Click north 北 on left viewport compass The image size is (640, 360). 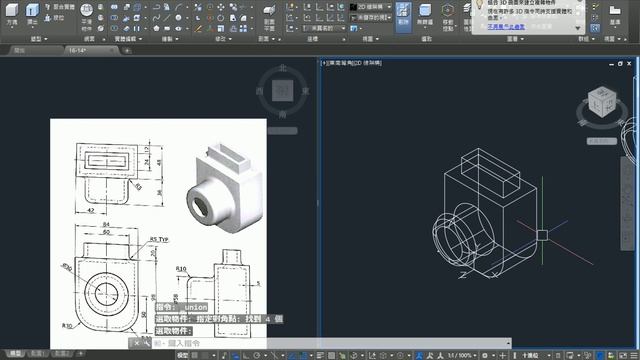282,68
